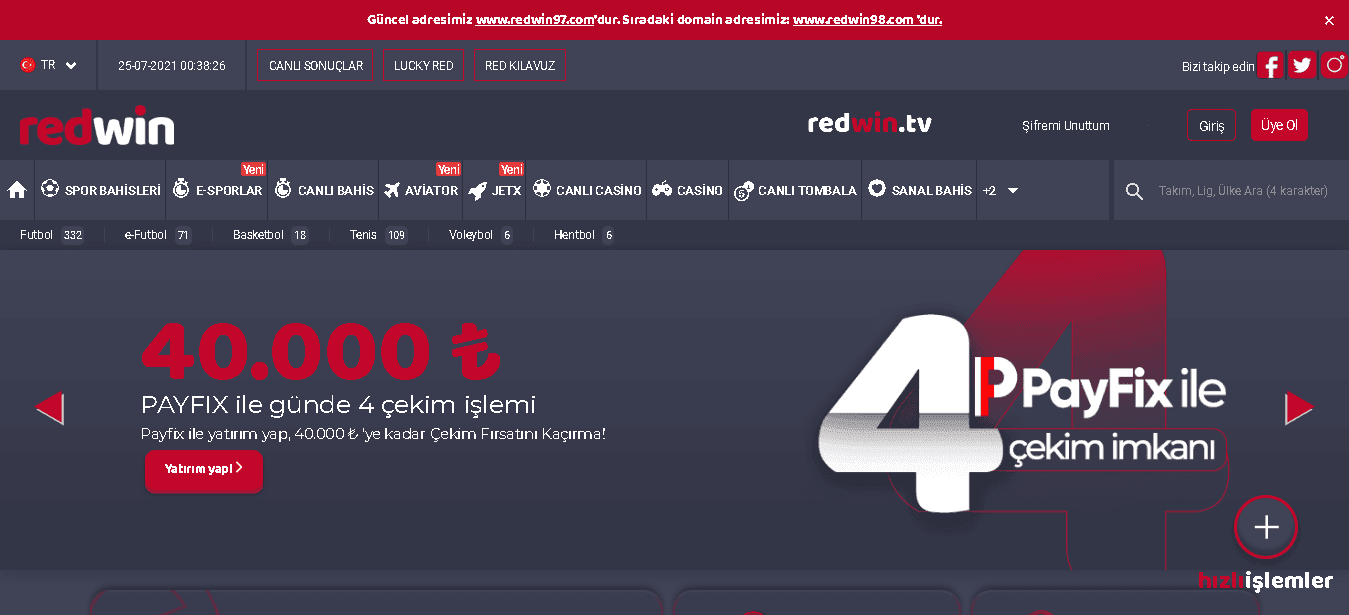Viewport: 1349px width, 615px height.
Task: Select Hentbol 6 sport filter
Action: point(584,235)
